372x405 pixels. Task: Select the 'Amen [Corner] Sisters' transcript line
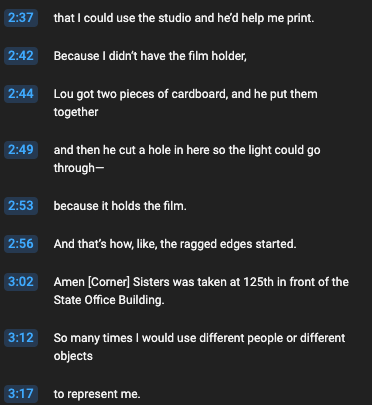click(x=201, y=291)
